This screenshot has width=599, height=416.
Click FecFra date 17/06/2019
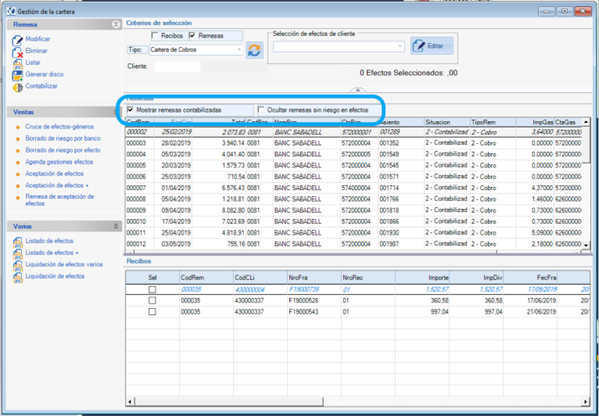point(541,301)
